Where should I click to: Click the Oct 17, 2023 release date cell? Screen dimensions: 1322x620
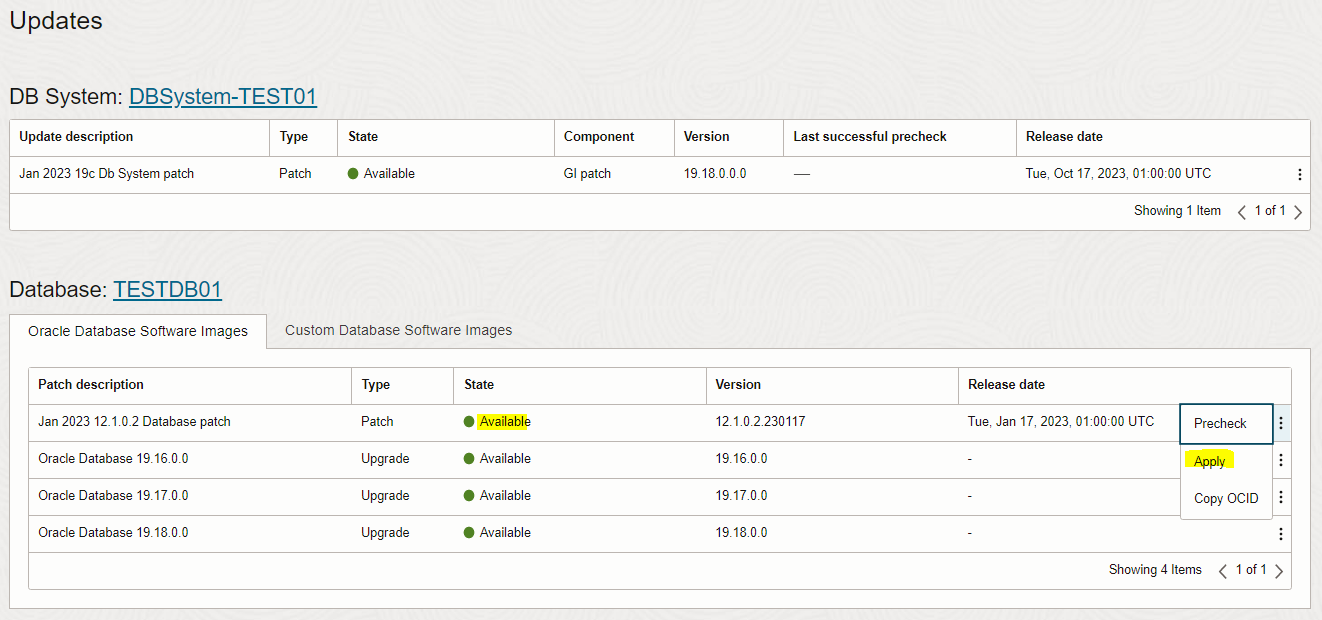click(x=1118, y=174)
